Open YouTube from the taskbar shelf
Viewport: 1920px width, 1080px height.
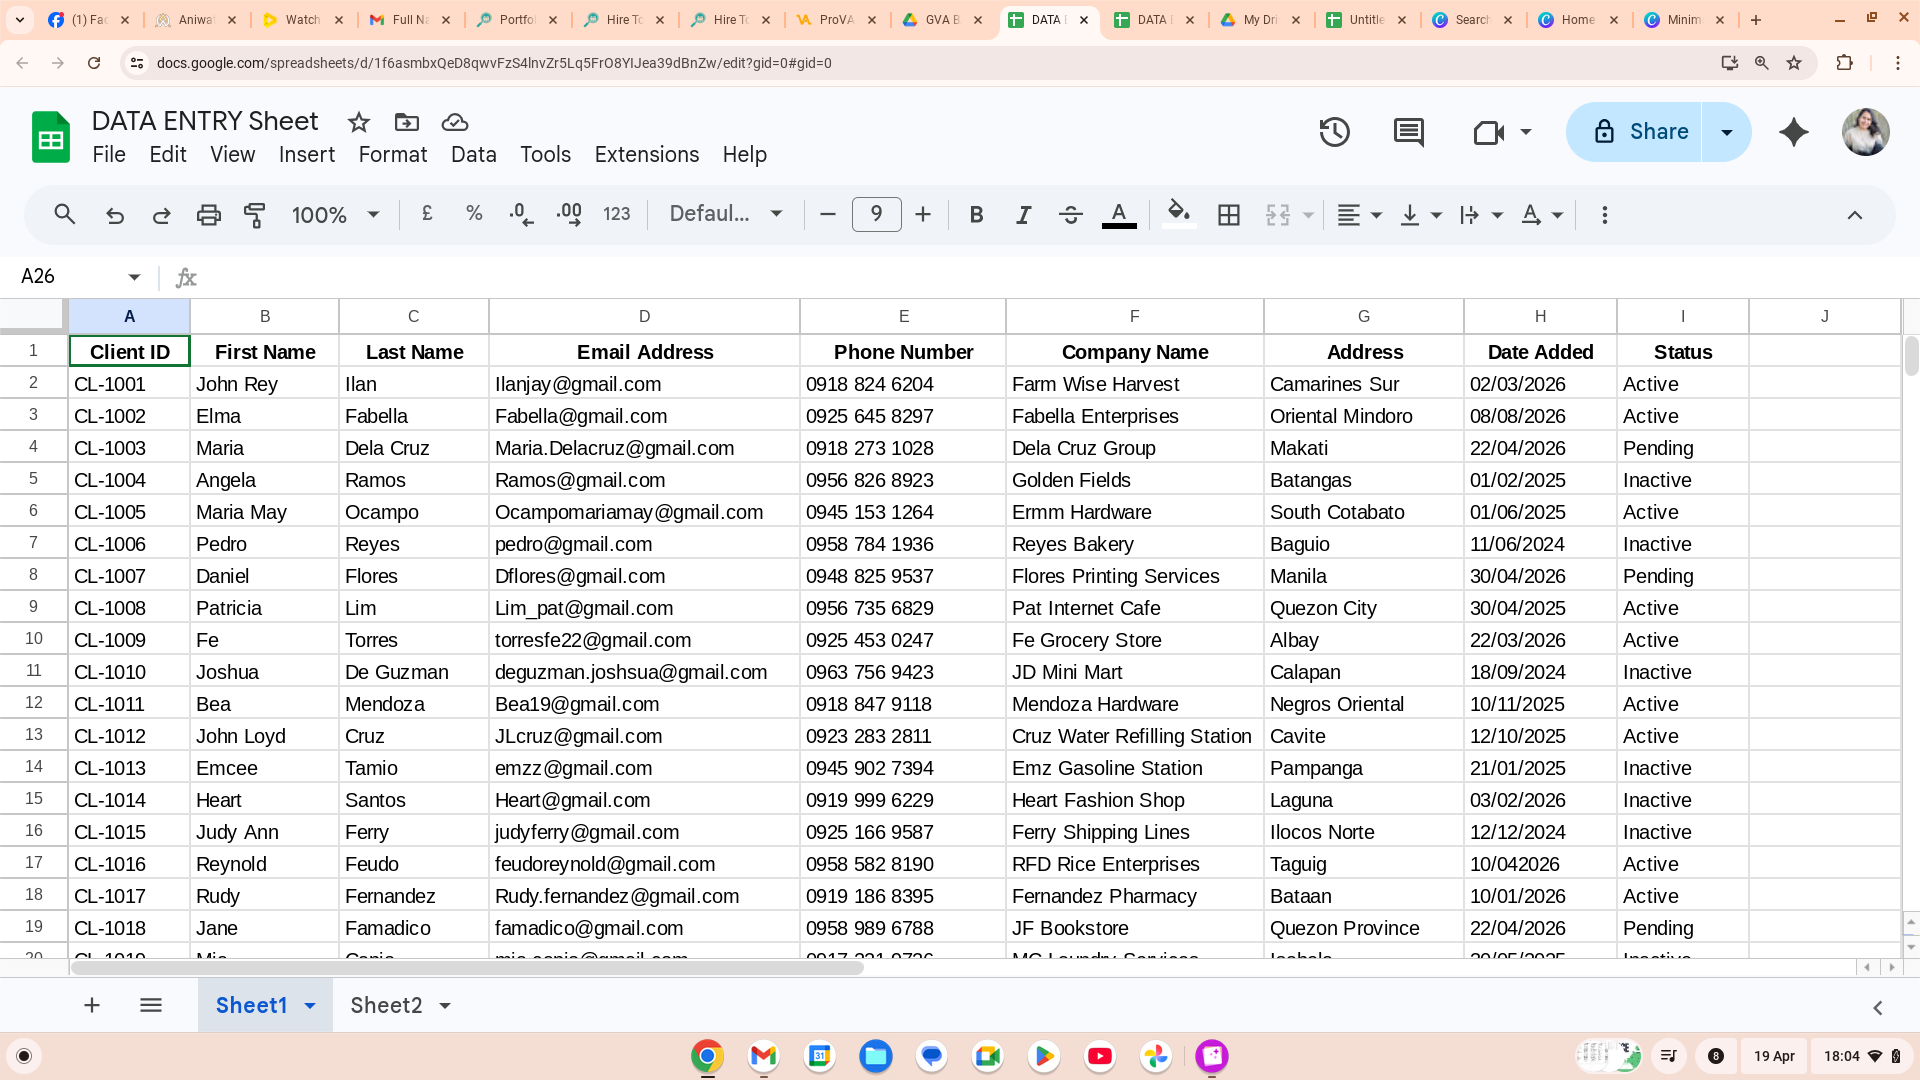[x=1100, y=1056]
